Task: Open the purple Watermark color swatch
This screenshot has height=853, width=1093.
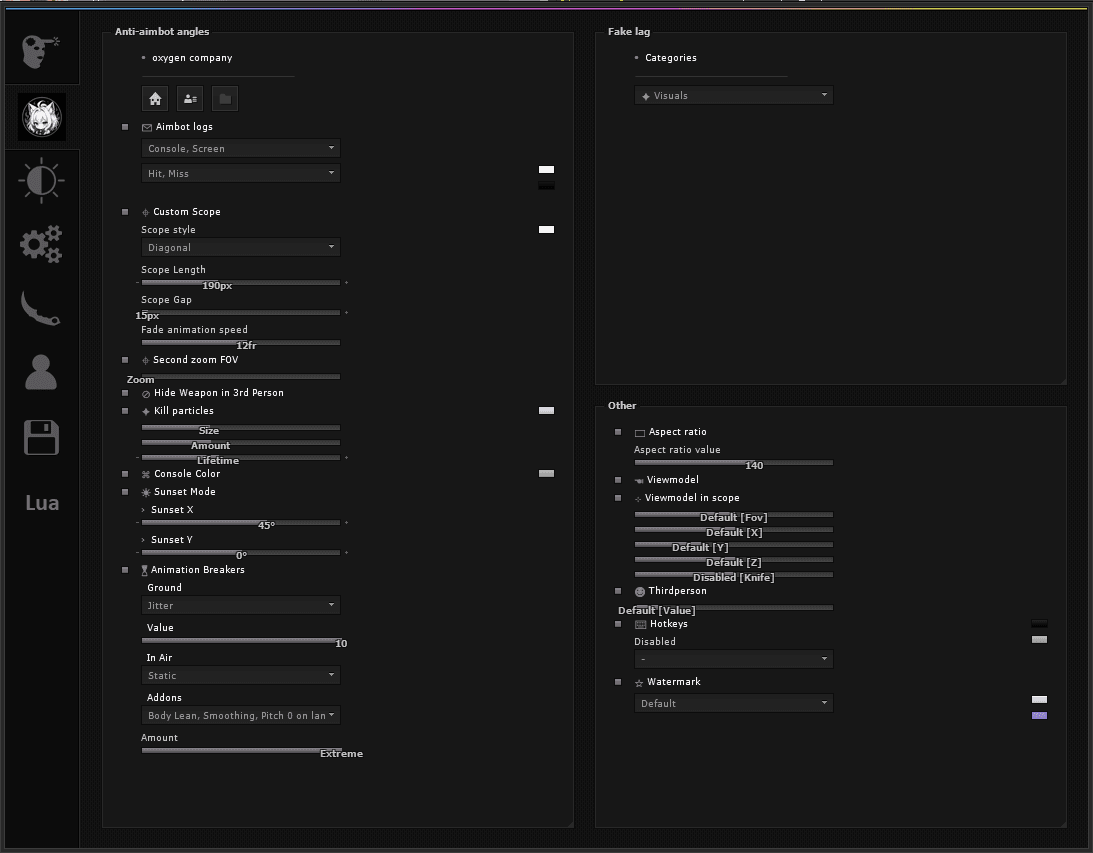Action: click(1039, 715)
